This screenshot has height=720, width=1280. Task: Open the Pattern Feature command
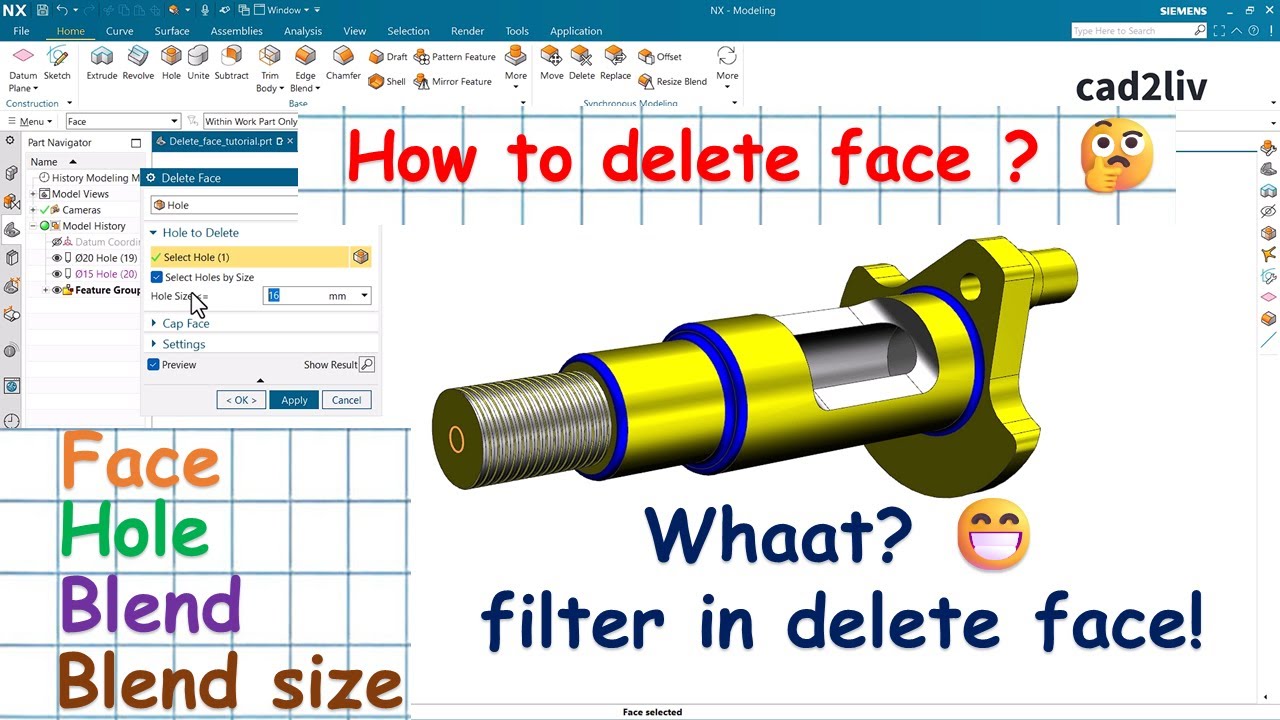pos(455,57)
